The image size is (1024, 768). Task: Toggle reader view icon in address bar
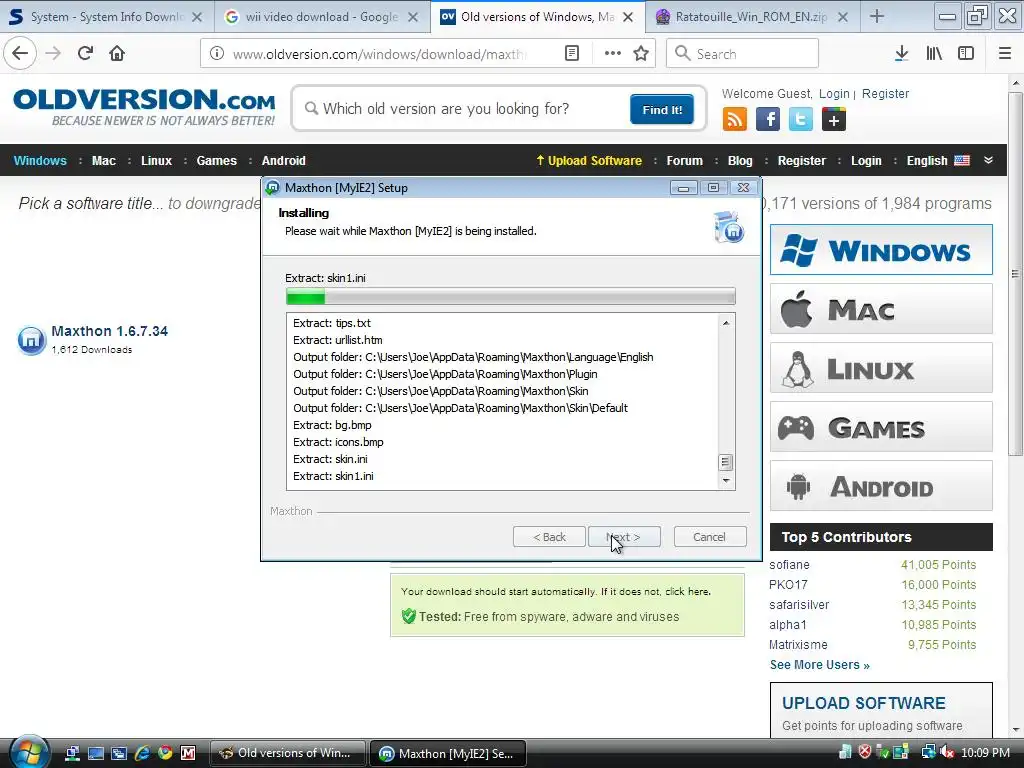click(571, 54)
